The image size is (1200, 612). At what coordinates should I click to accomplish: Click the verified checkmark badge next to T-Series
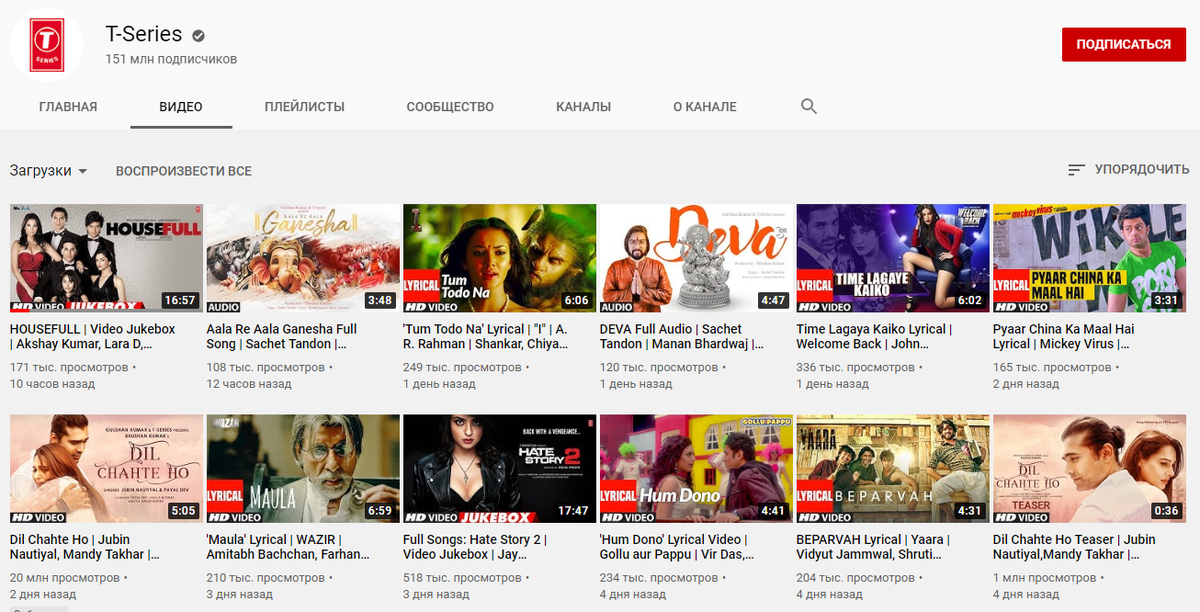pos(198,36)
